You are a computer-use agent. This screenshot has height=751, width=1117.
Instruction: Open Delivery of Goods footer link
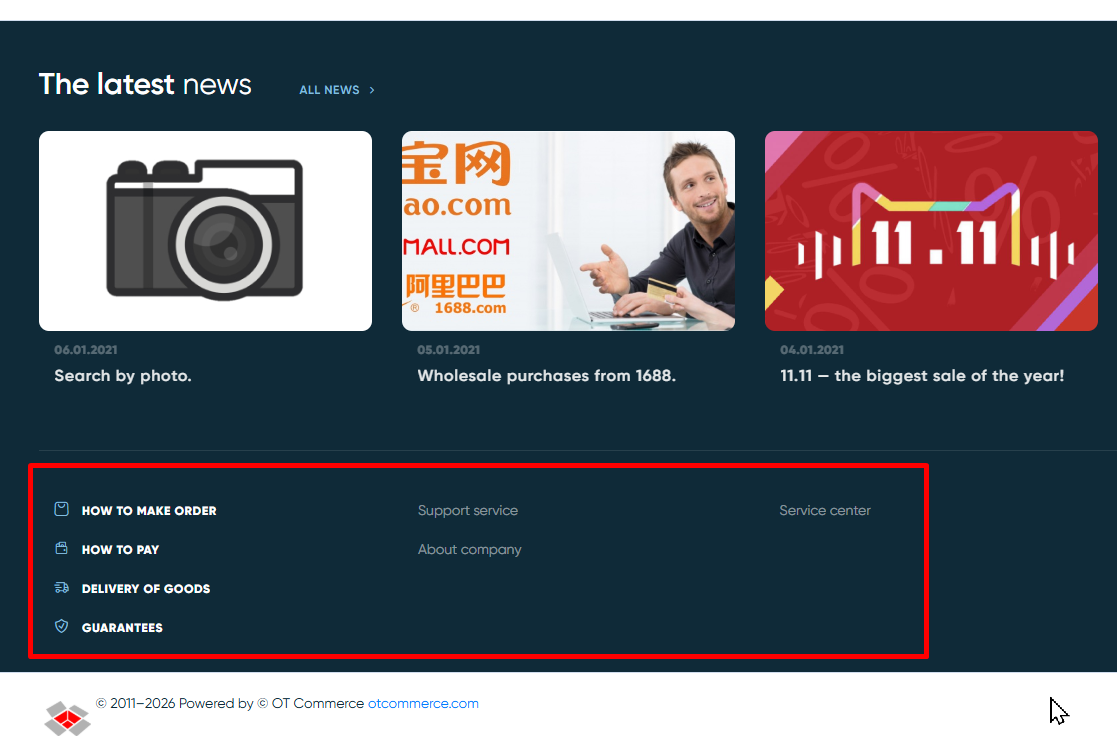(146, 589)
